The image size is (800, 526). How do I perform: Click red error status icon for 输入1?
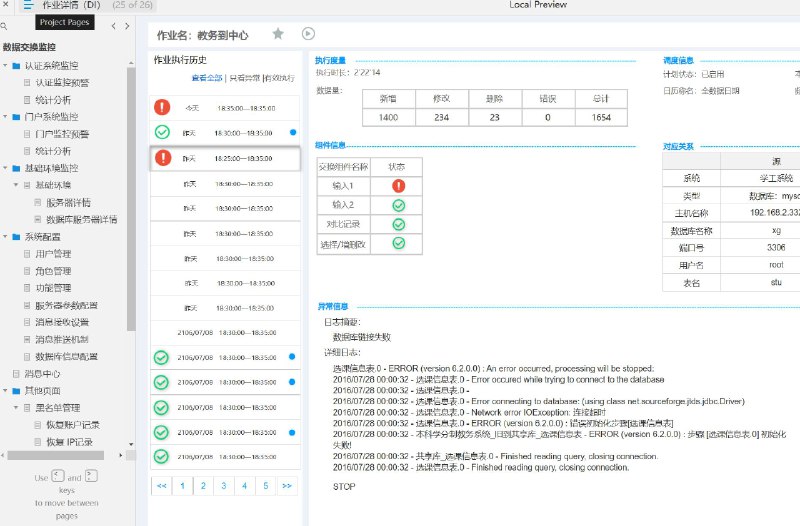coord(398,186)
